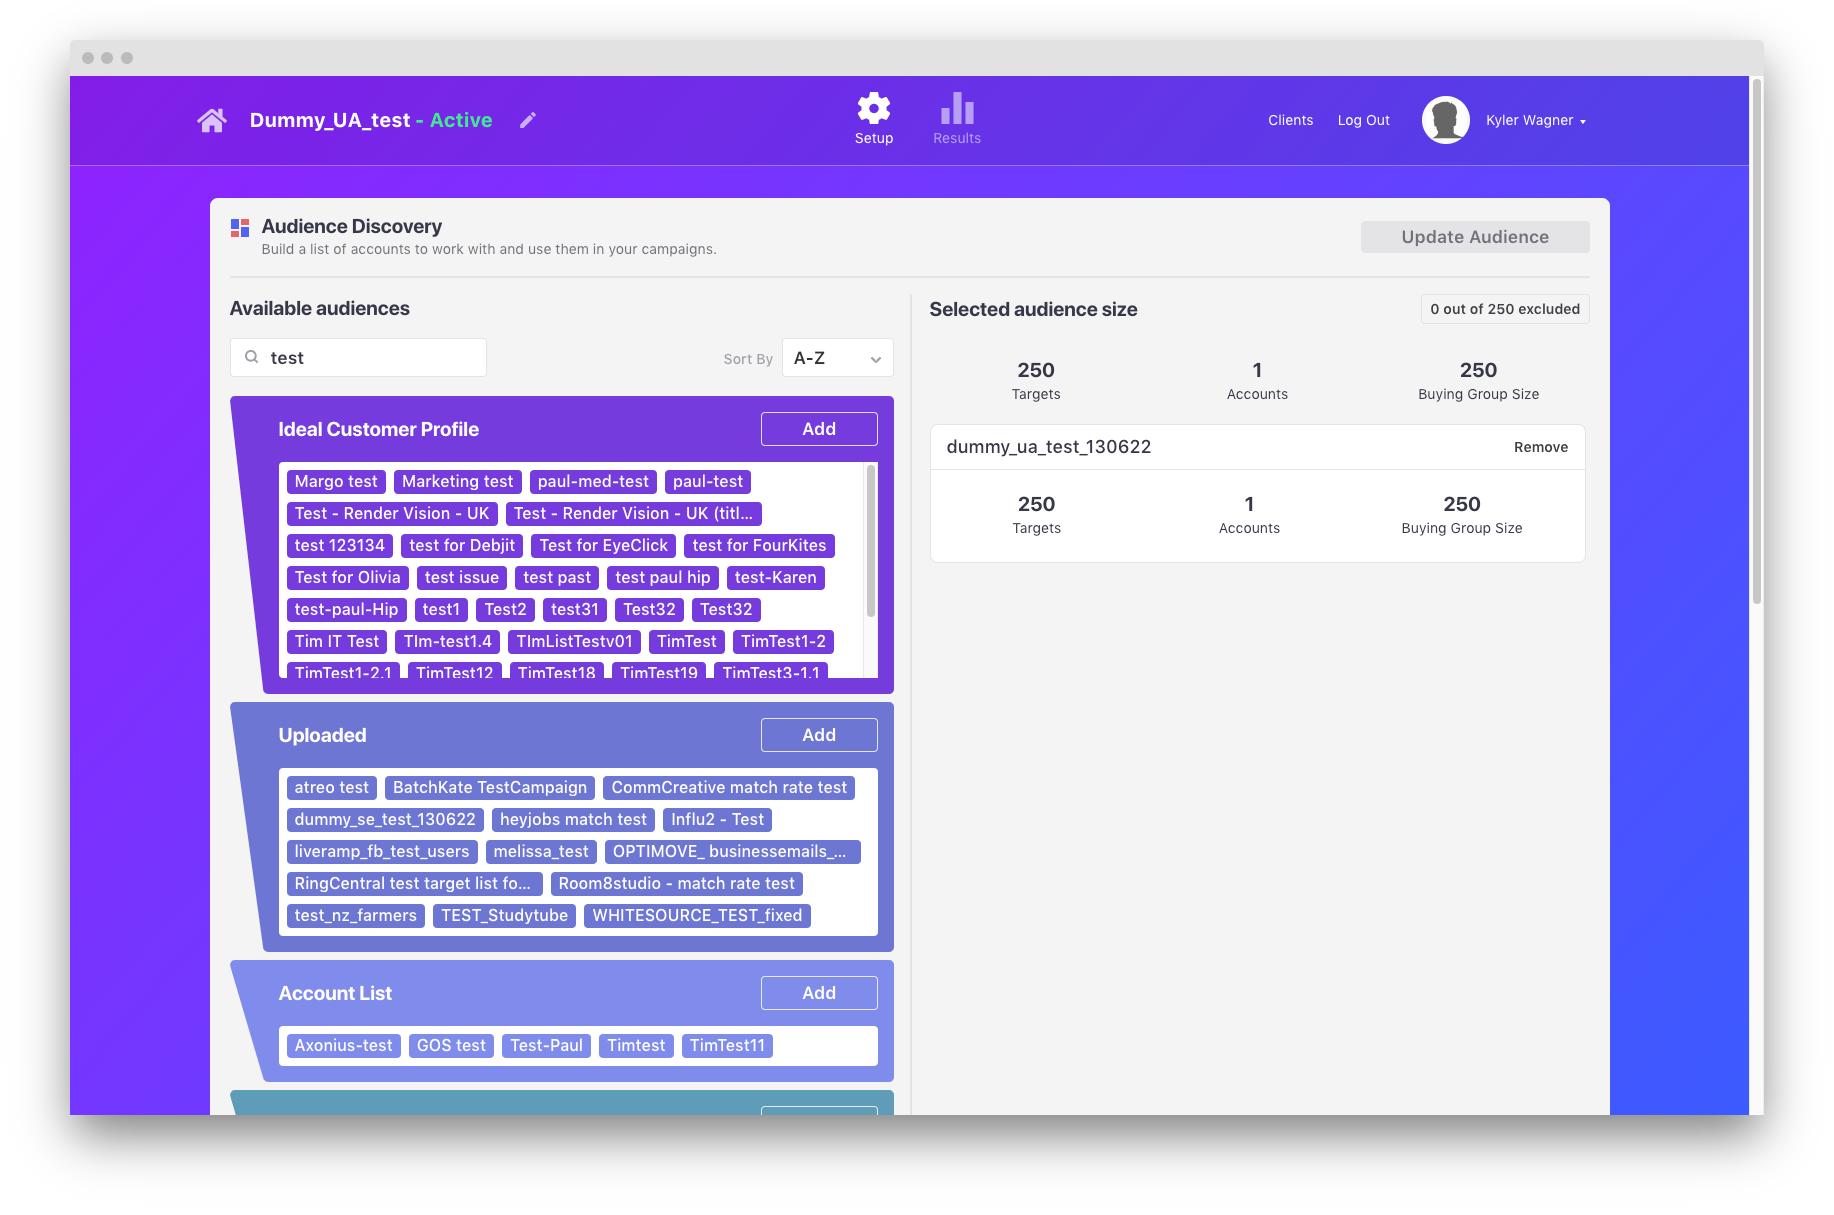Toggle the atreo test uploaded tag
The height and width of the screenshot is (1215, 1834).
331,788
